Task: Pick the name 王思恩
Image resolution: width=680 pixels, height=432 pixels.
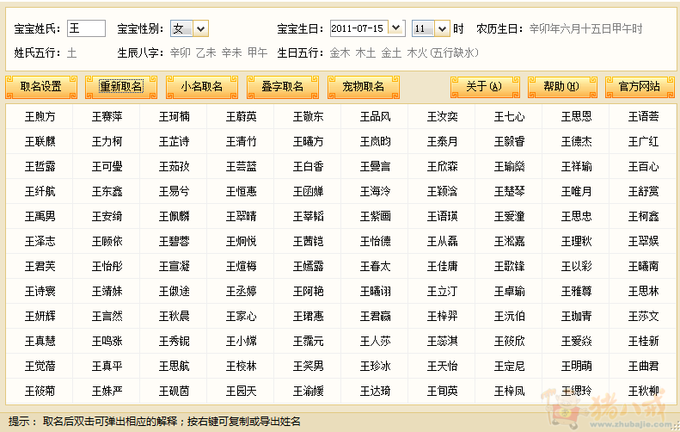Action: coord(576,117)
